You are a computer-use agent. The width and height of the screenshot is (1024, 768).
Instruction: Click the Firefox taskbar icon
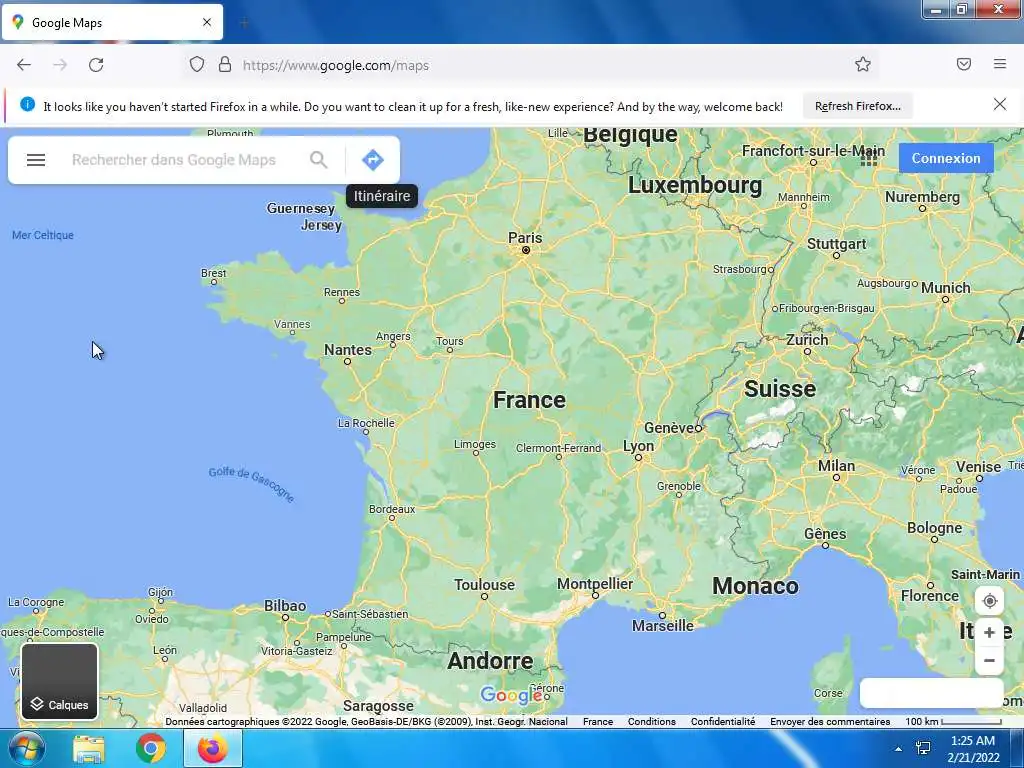point(212,749)
